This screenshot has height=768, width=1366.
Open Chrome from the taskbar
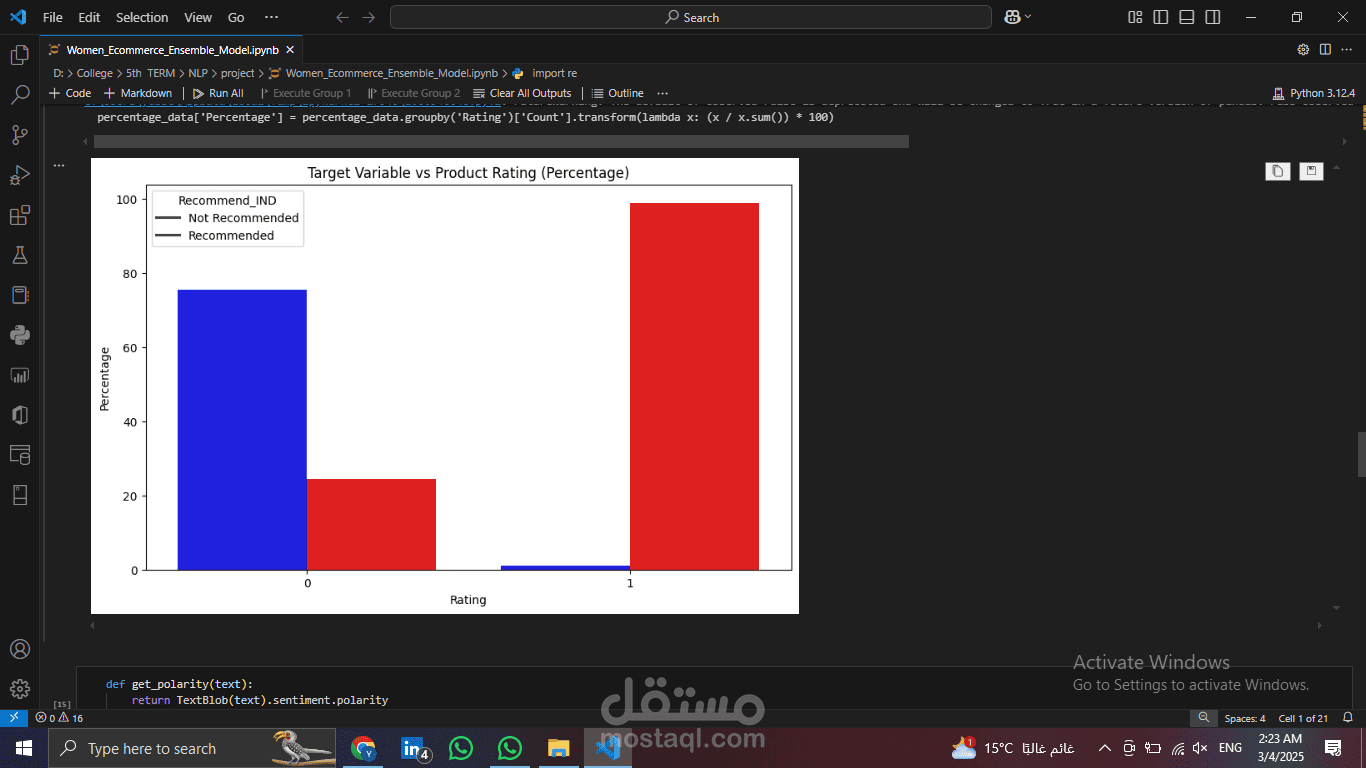(x=363, y=748)
